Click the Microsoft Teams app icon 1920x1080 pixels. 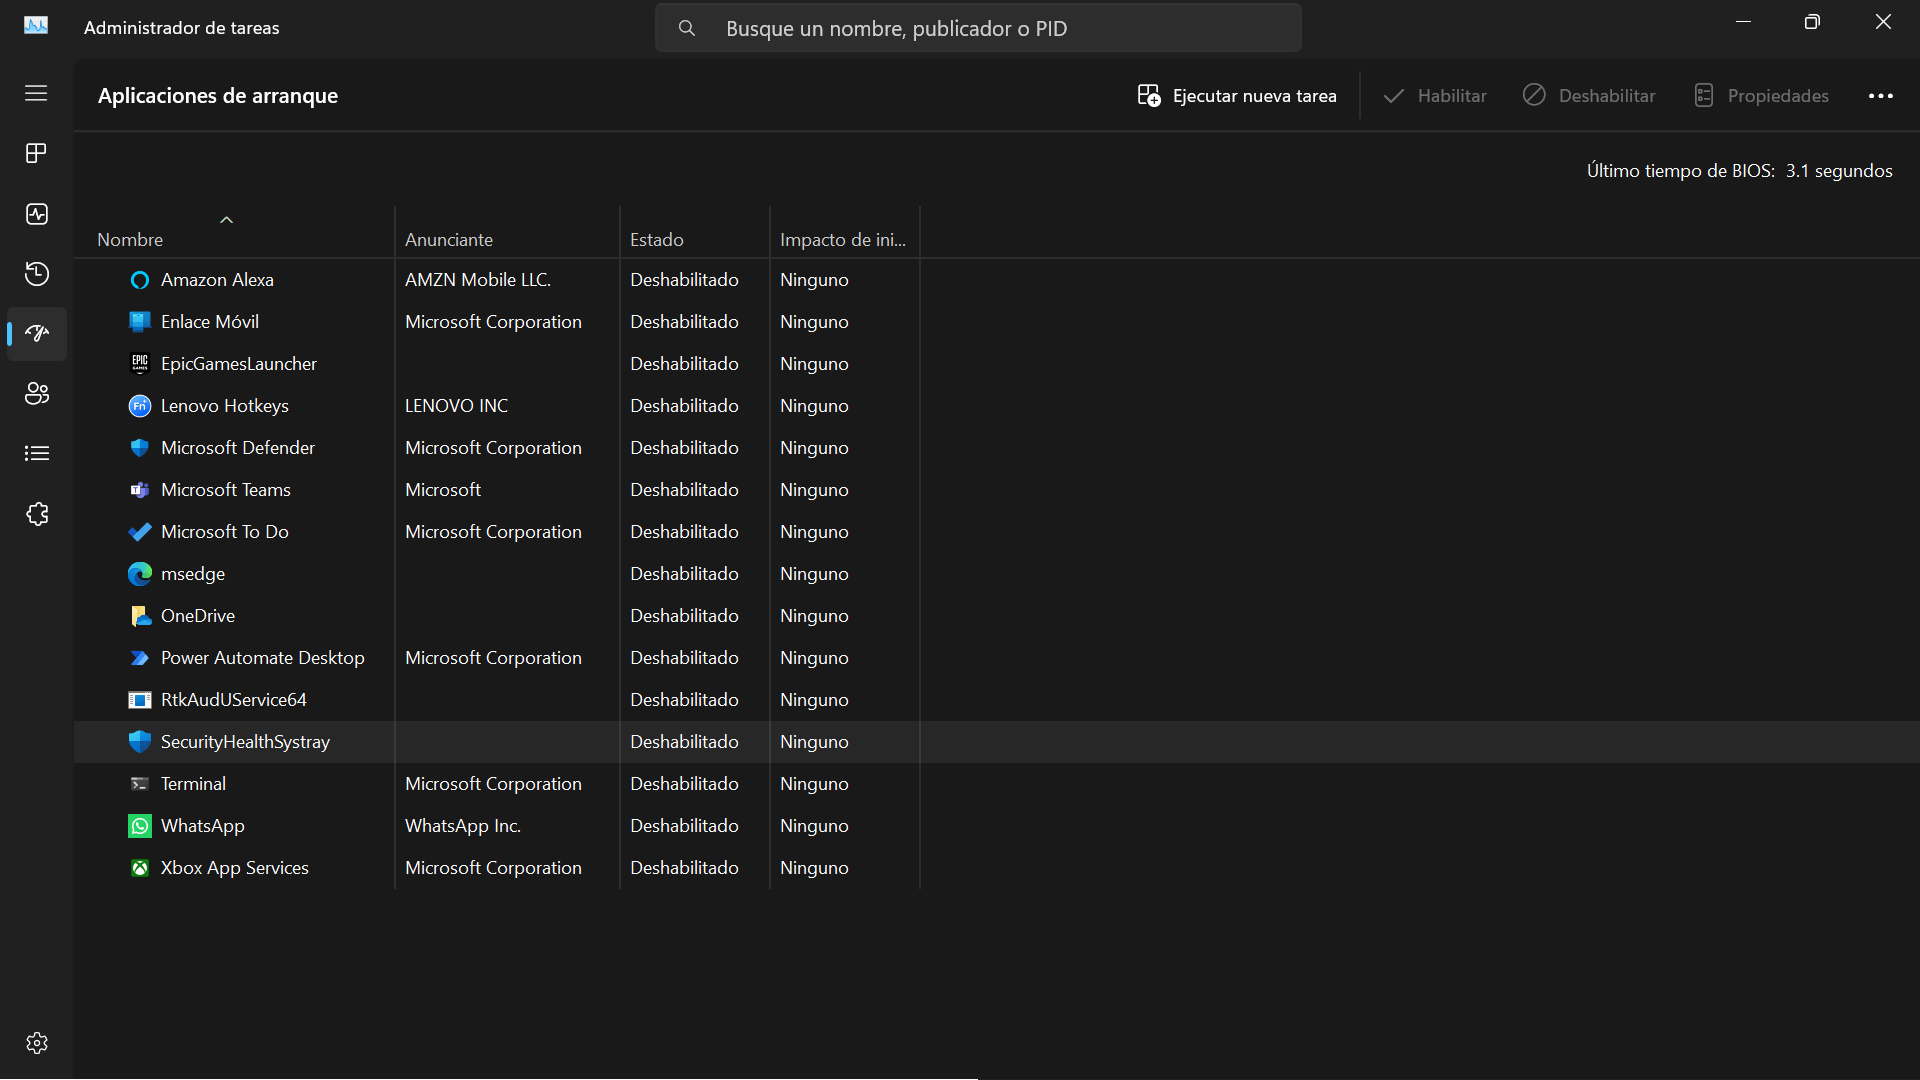[x=140, y=490]
